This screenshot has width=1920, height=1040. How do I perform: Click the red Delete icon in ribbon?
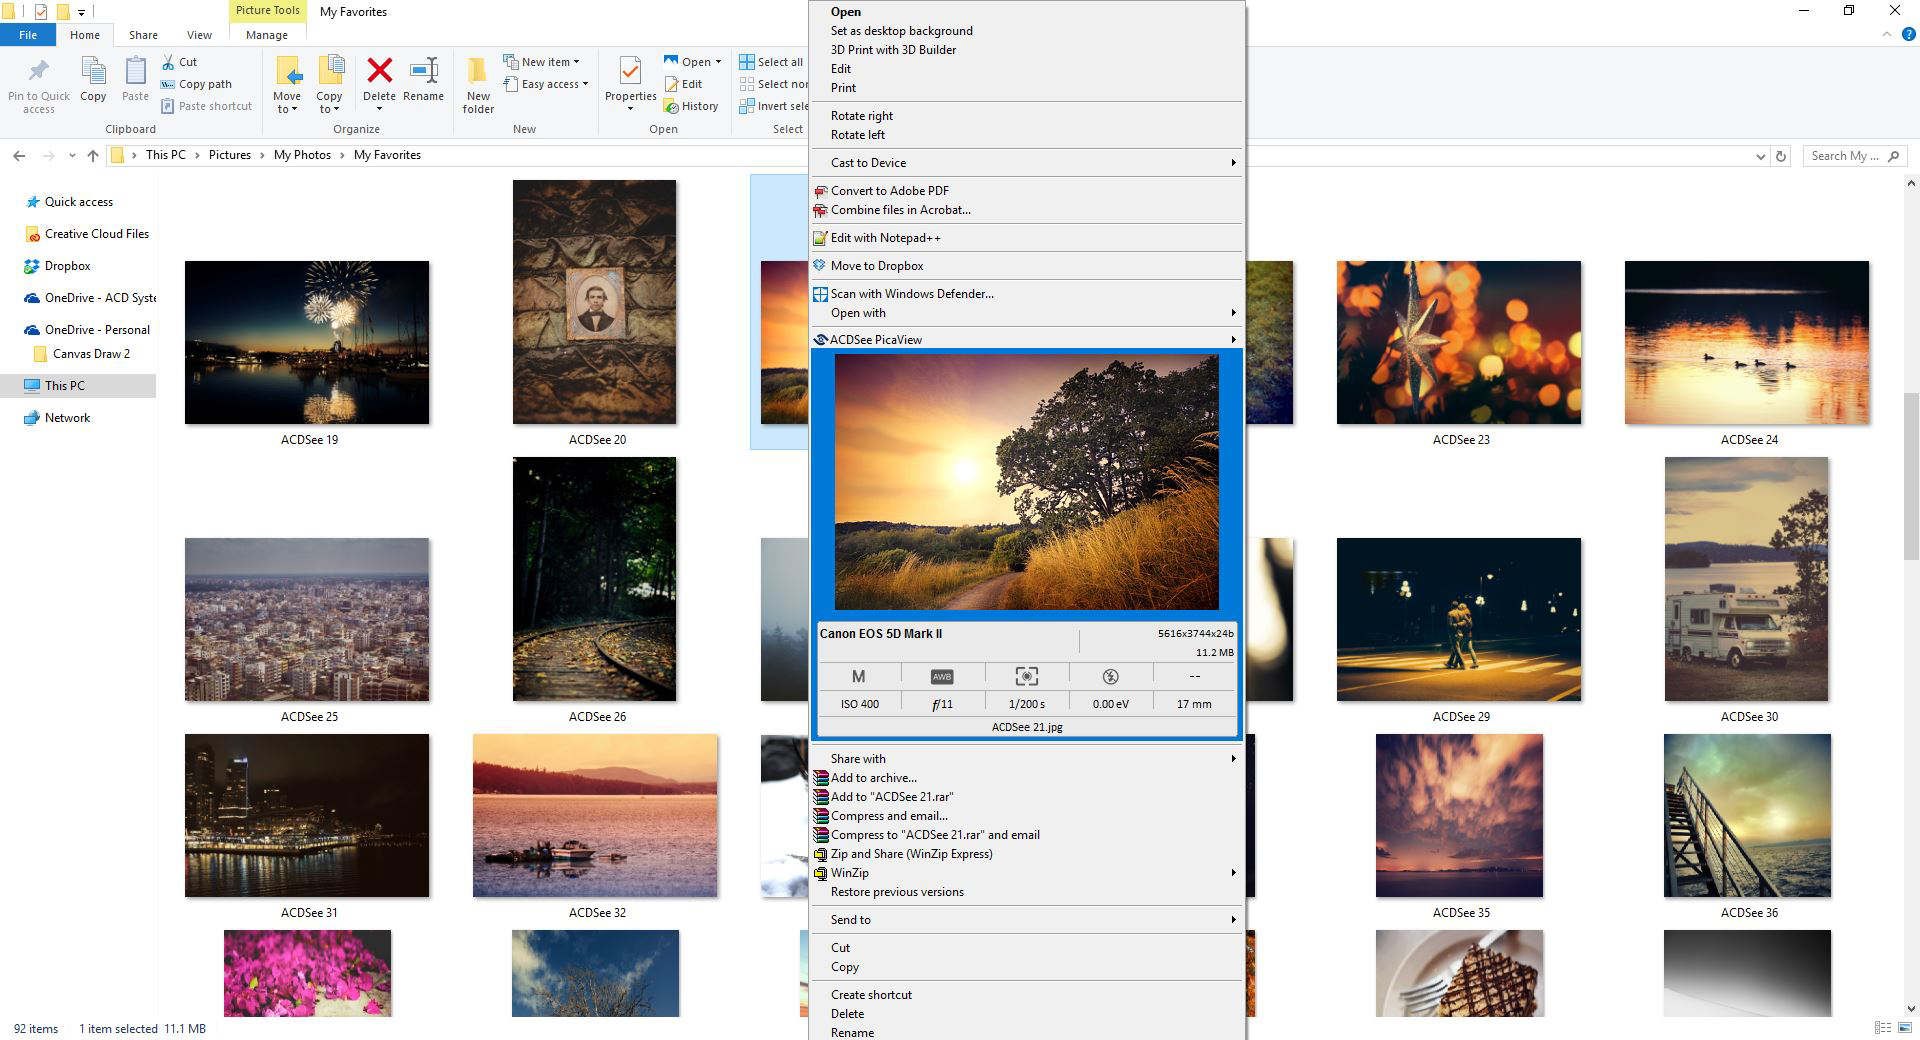379,72
